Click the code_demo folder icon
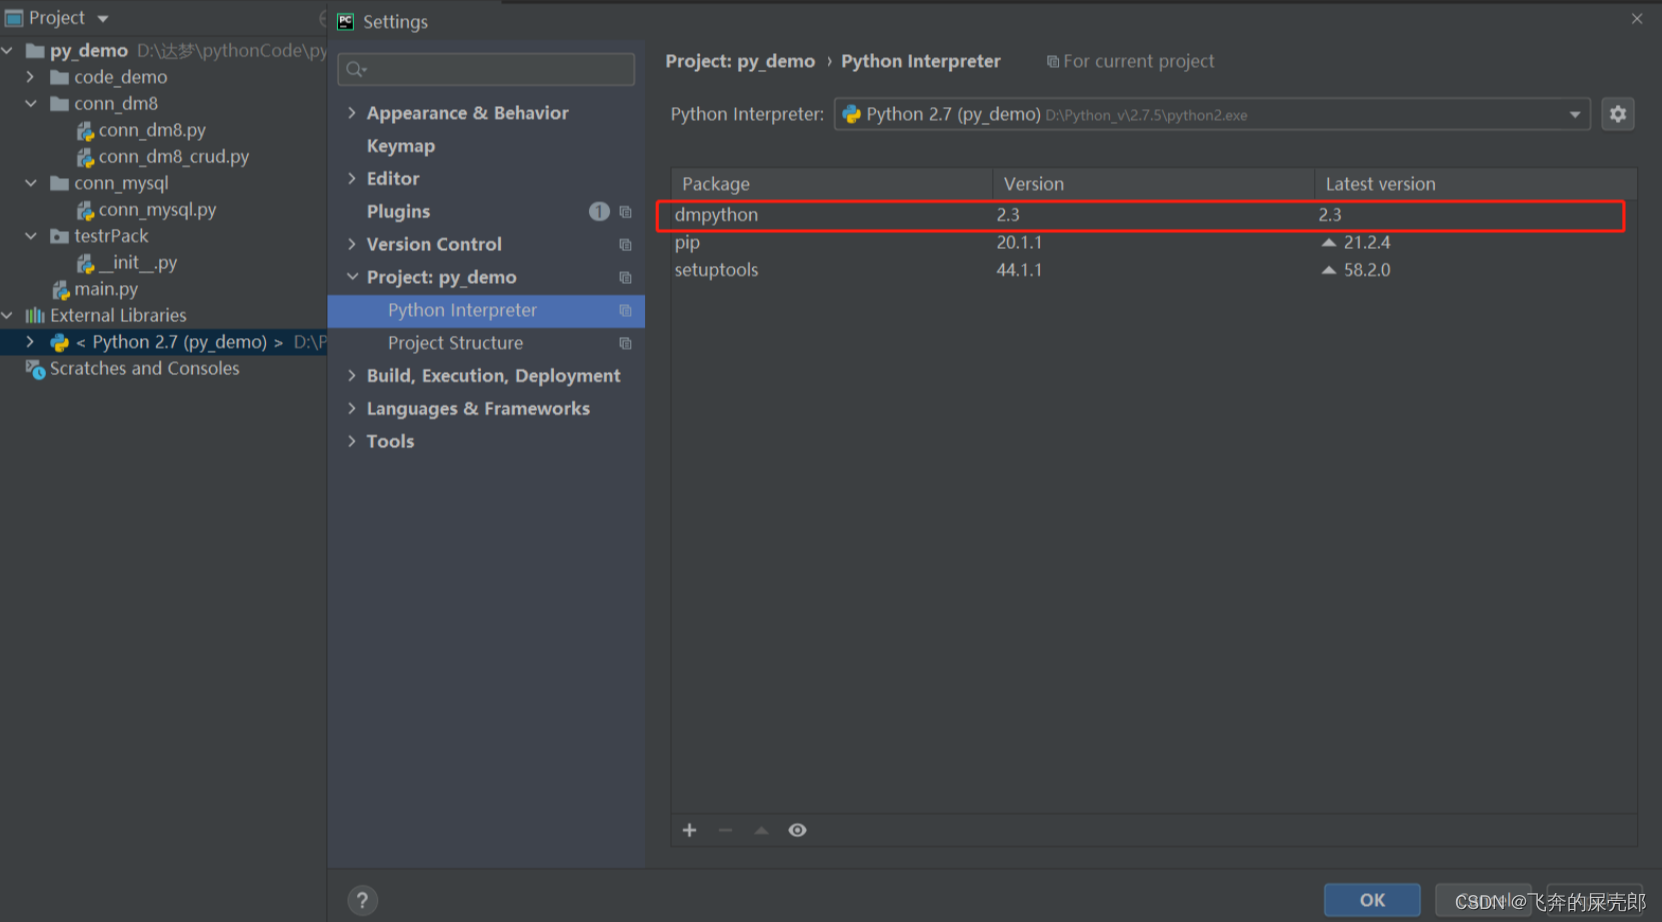The image size is (1662, 922). coord(60,77)
